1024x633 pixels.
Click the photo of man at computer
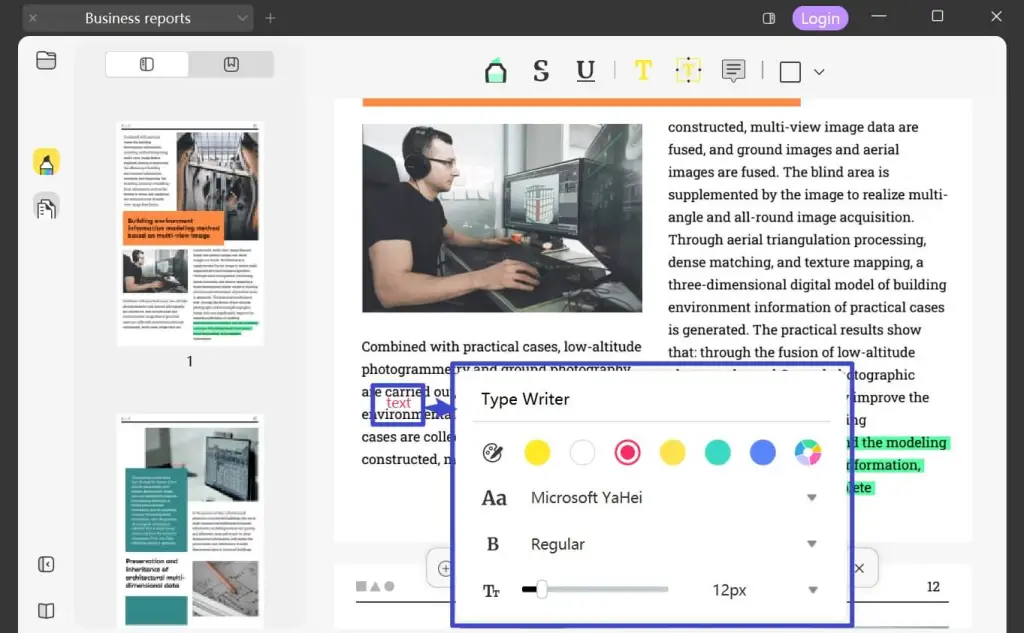tap(502, 218)
